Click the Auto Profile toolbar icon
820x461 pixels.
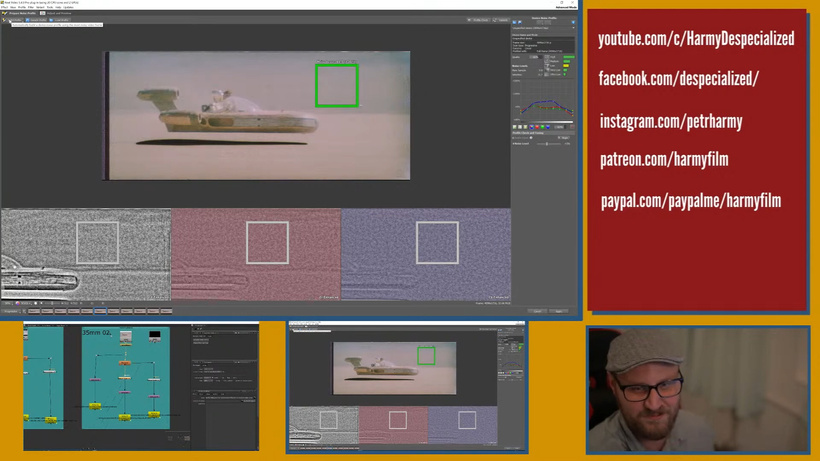[15, 20]
